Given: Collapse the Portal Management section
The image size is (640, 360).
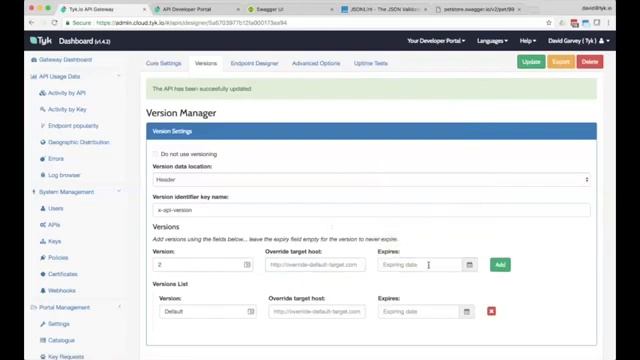Looking at the screenshot, I should 119,307.
